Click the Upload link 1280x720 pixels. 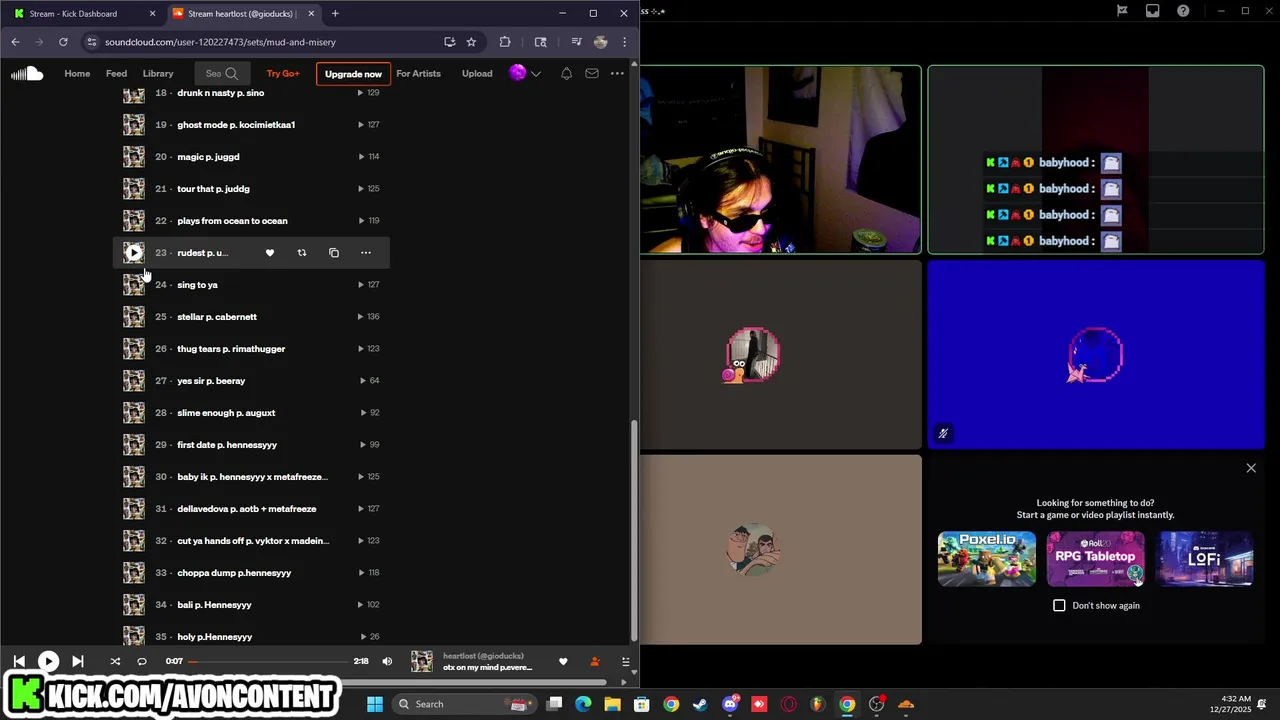point(477,73)
